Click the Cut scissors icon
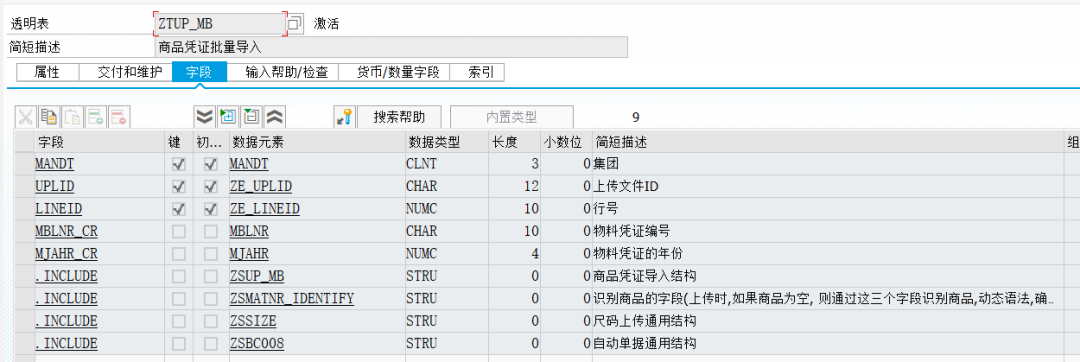This screenshot has height=362, width=1080. pos(25,117)
